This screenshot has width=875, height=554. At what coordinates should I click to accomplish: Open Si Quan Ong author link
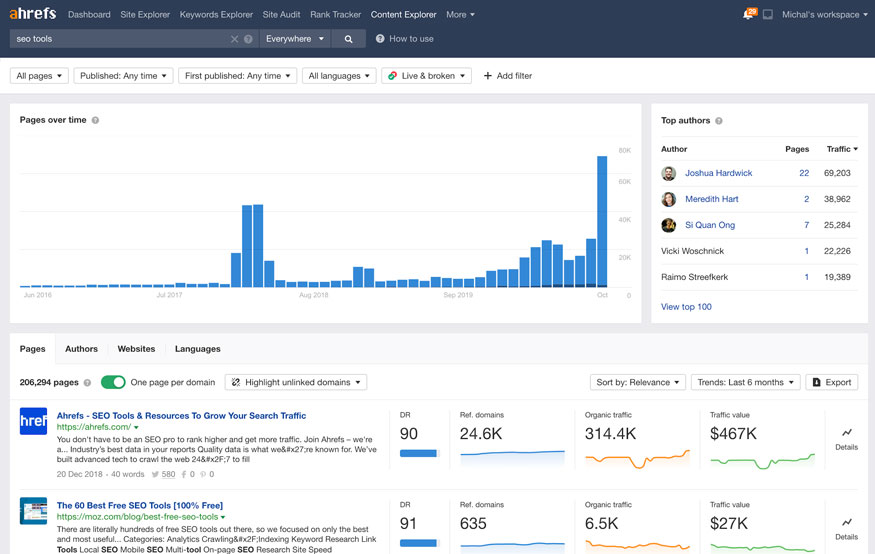(710, 225)
